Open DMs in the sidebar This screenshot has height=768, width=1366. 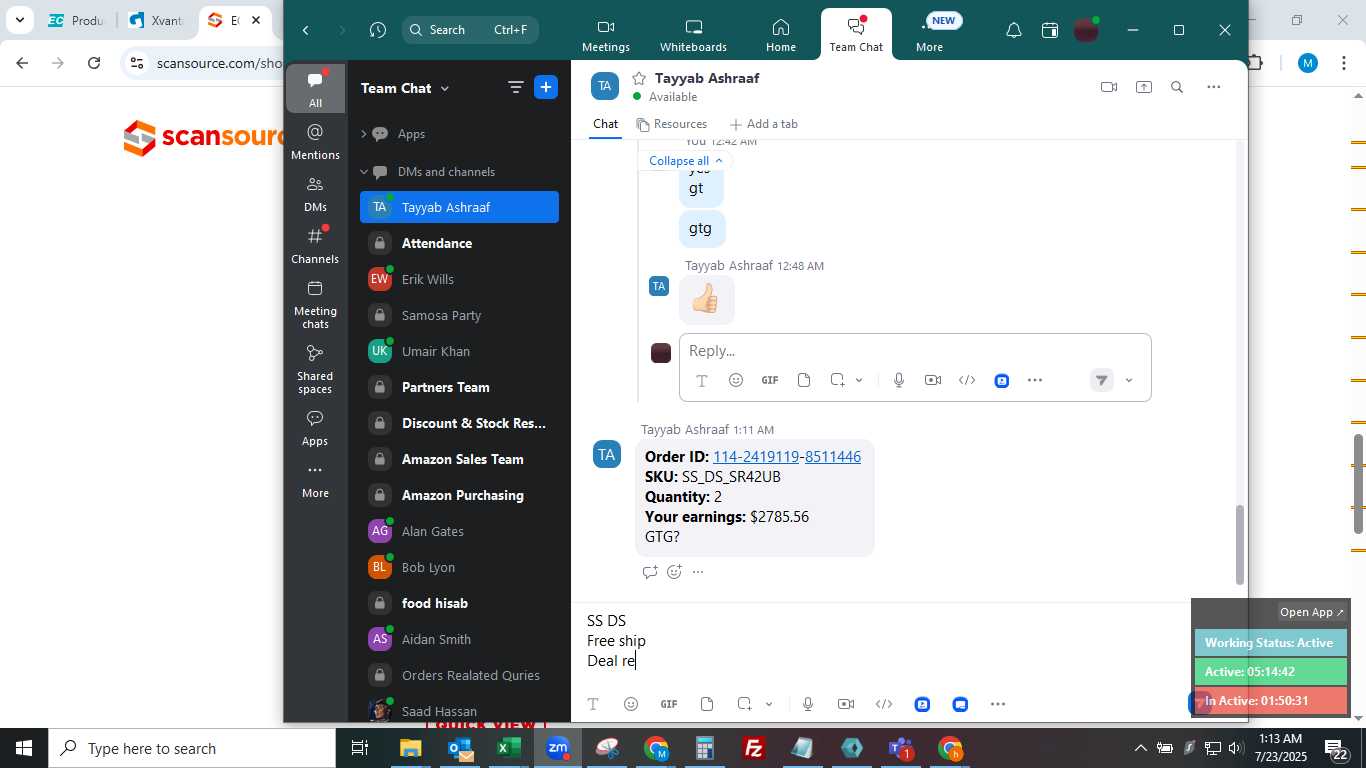pos(315,194)
